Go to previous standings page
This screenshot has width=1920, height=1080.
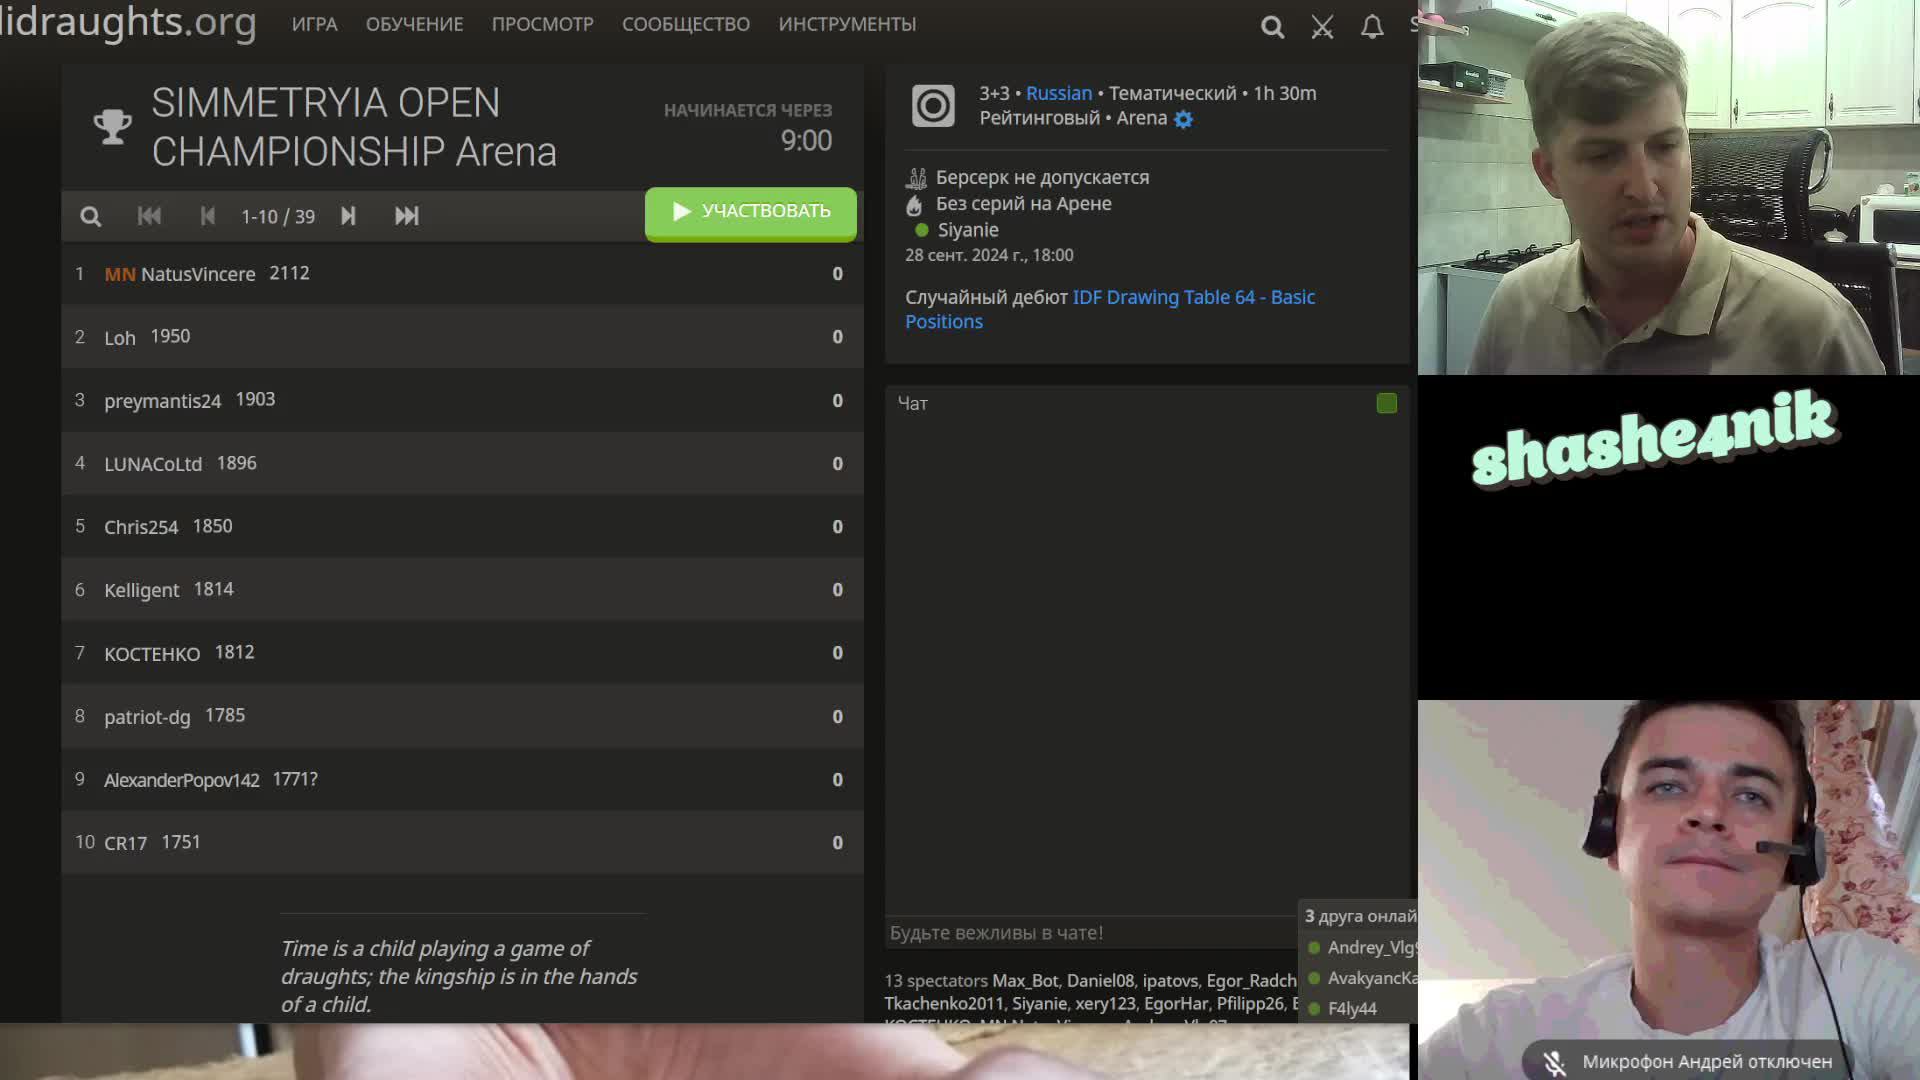click(x=207, y=216)
